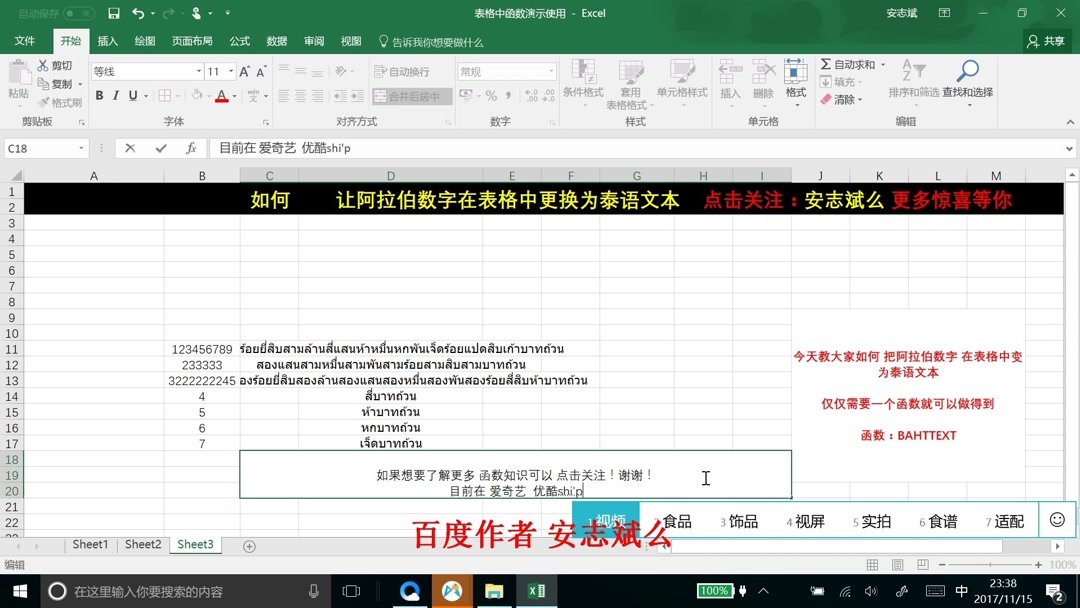Add a new worksheet with the plus button

pyautogui.click(x=246, y=544)
